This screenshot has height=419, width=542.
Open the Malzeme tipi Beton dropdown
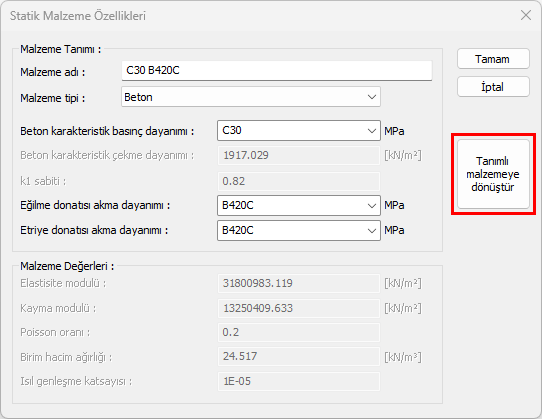[x=251, y=97]
